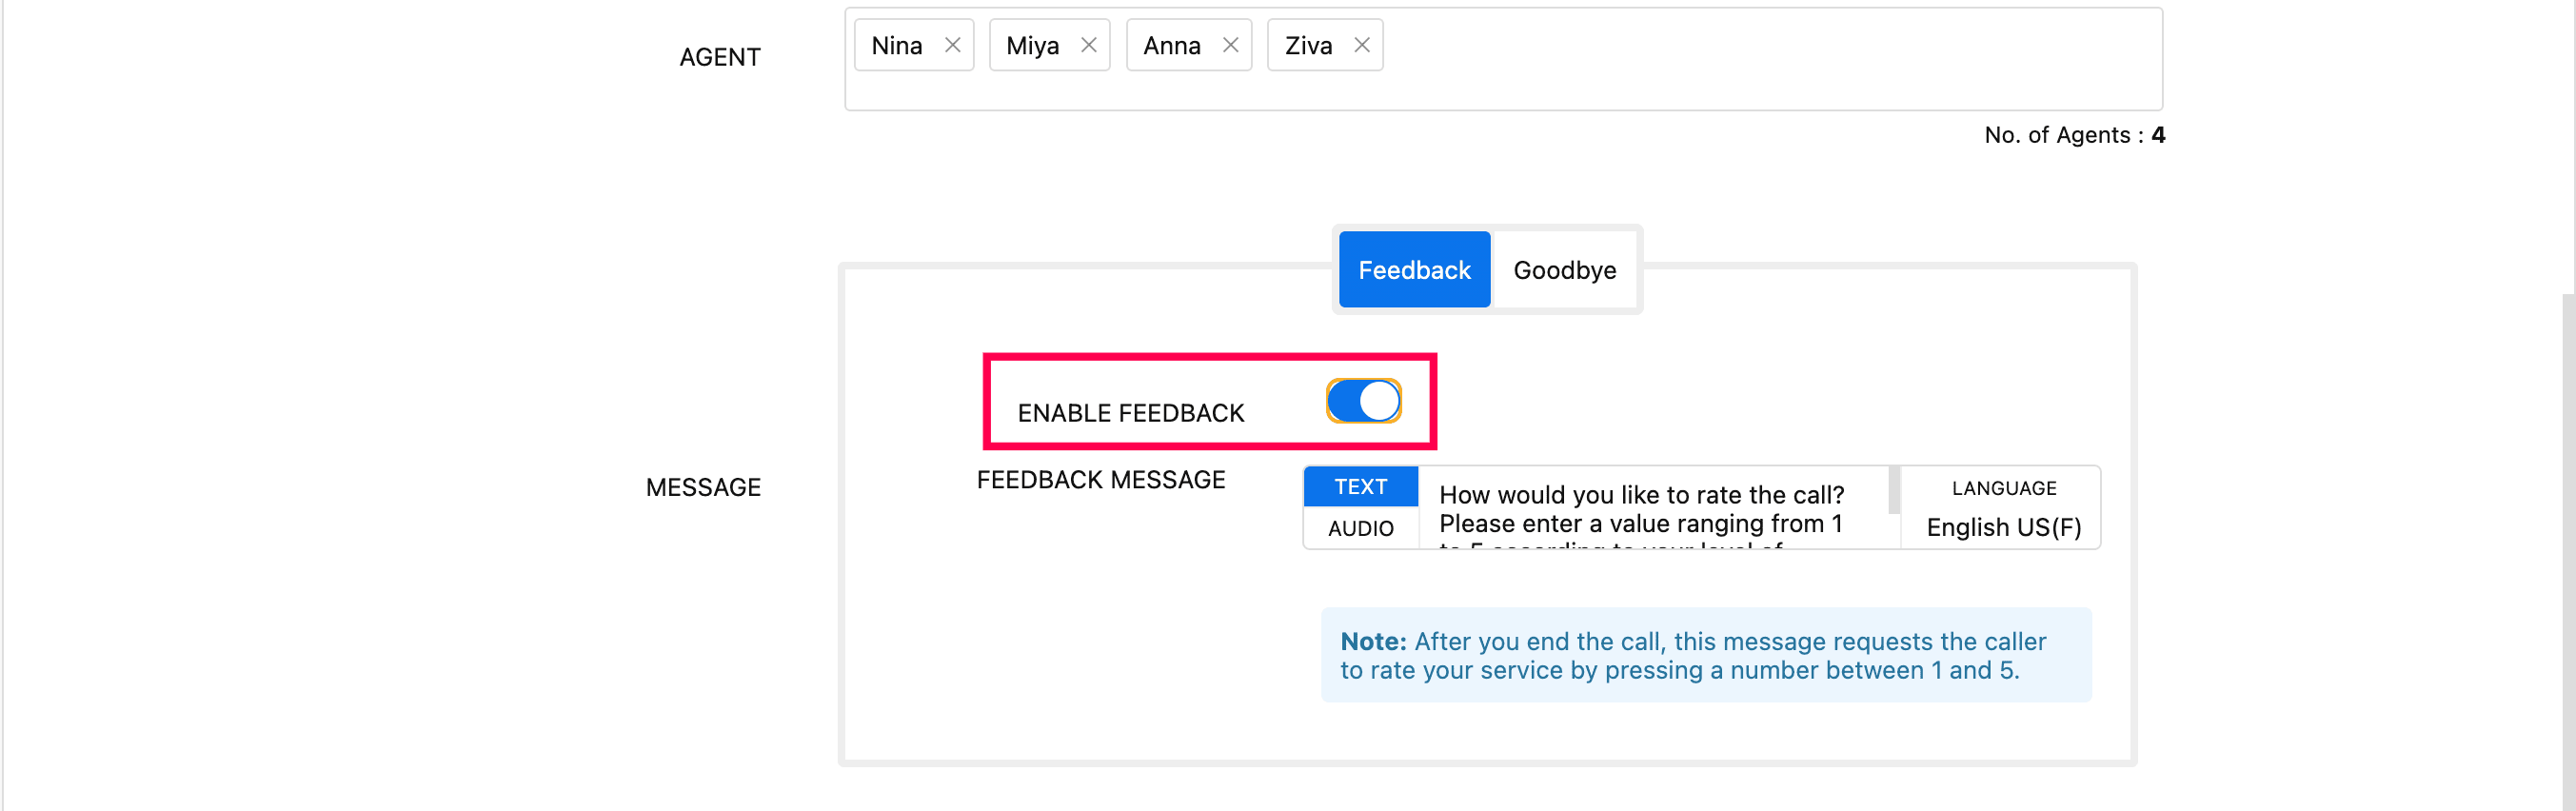Remove Anna agent tag
The width and height of the screenshot is (2576, 811).
tap(1230, 45)
